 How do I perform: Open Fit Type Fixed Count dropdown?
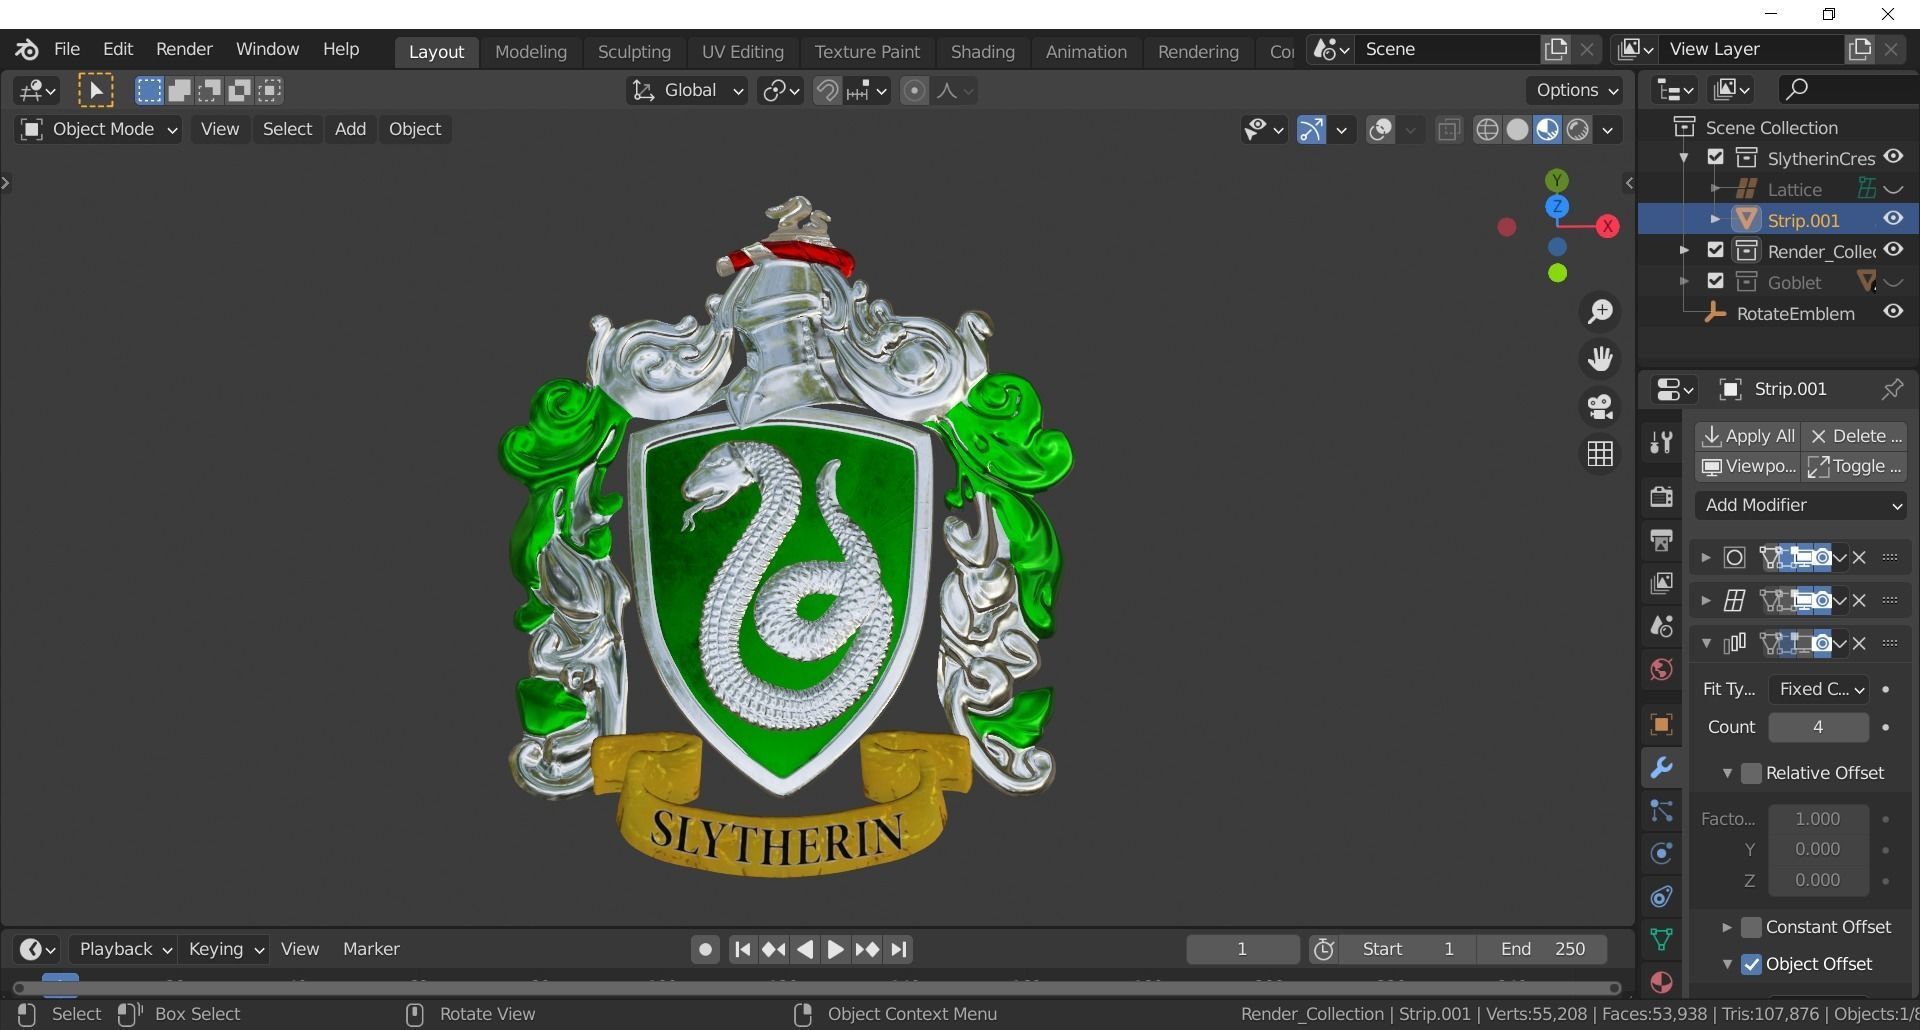click(1818, 689)
